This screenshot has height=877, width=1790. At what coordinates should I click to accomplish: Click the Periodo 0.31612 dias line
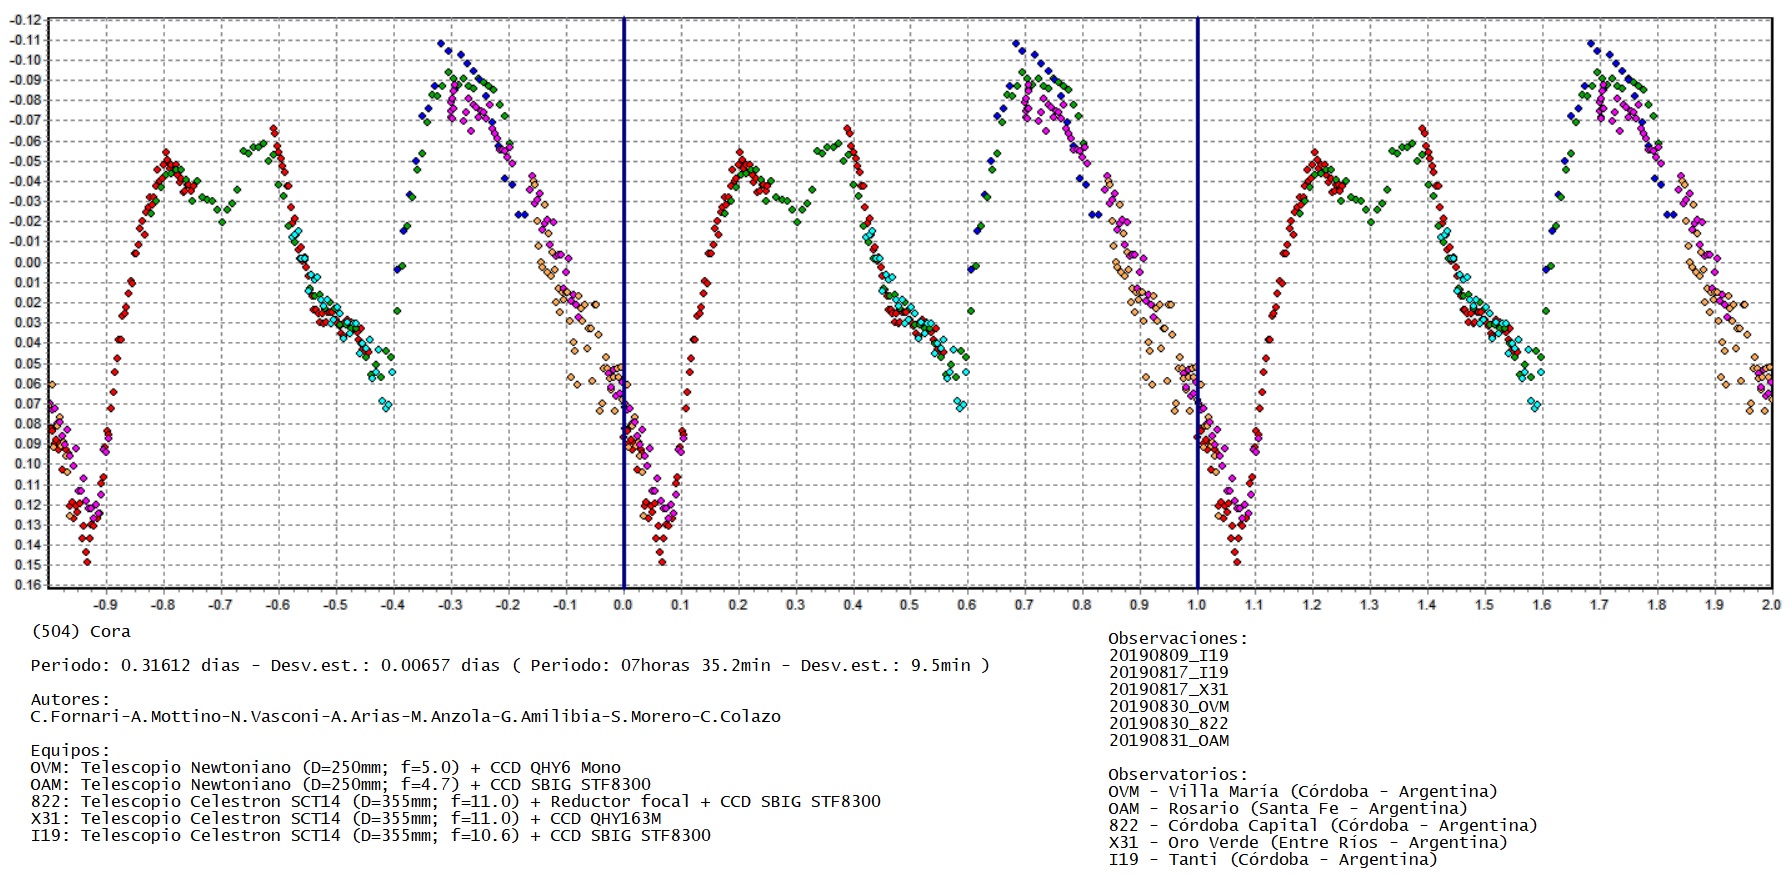[510, 665]
